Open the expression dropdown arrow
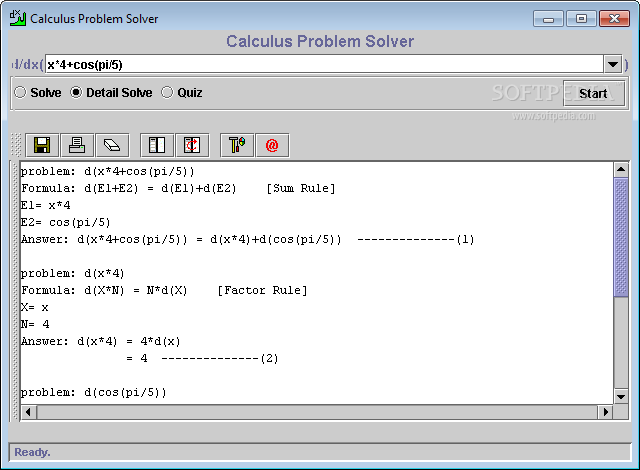Image resolution: width=640 pixels, height=470 pixels. 613,64
